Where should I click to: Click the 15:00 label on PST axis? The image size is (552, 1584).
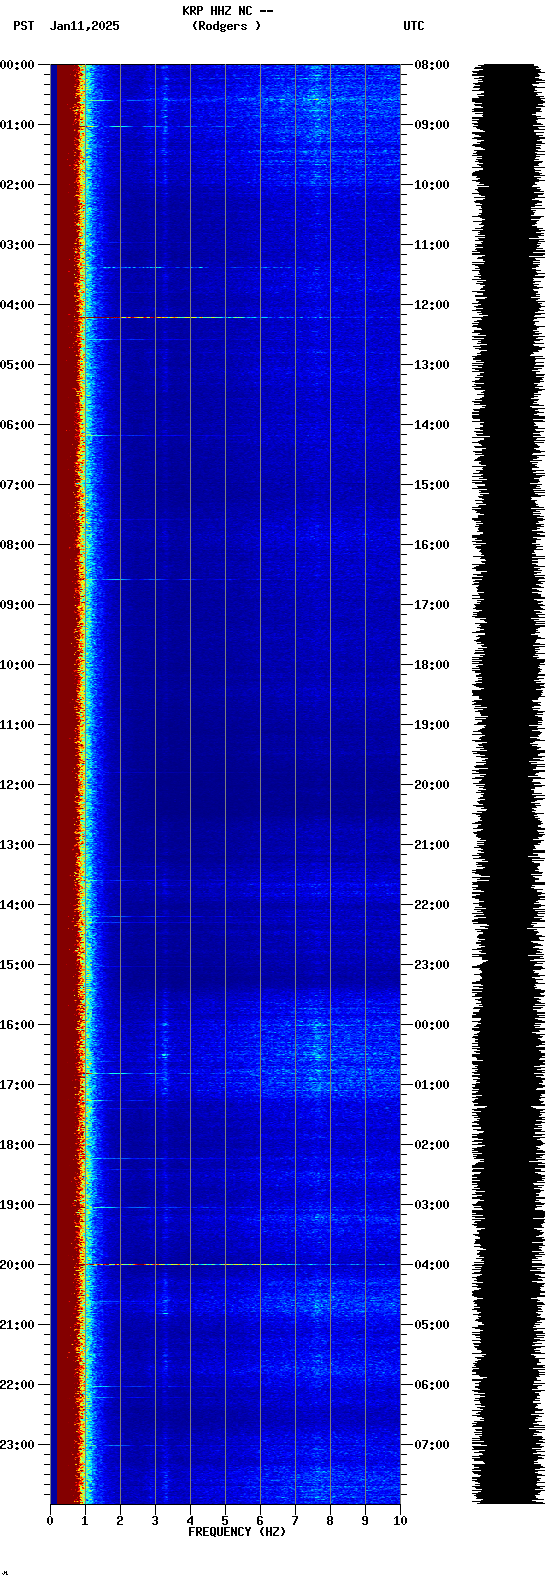click(17, 965)
